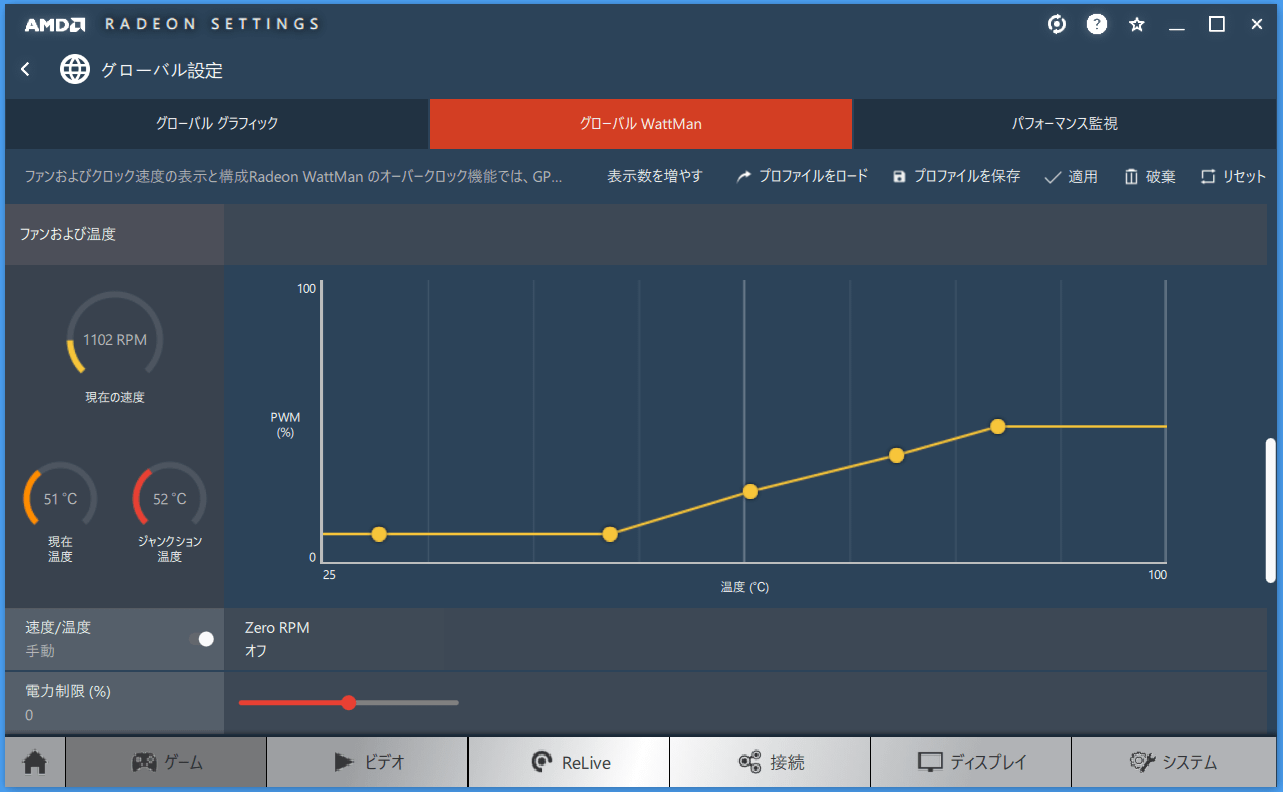Click the 電力制限 (%) label
The width and height of the screenshot is (1283, 792).
tap(68, 691)
